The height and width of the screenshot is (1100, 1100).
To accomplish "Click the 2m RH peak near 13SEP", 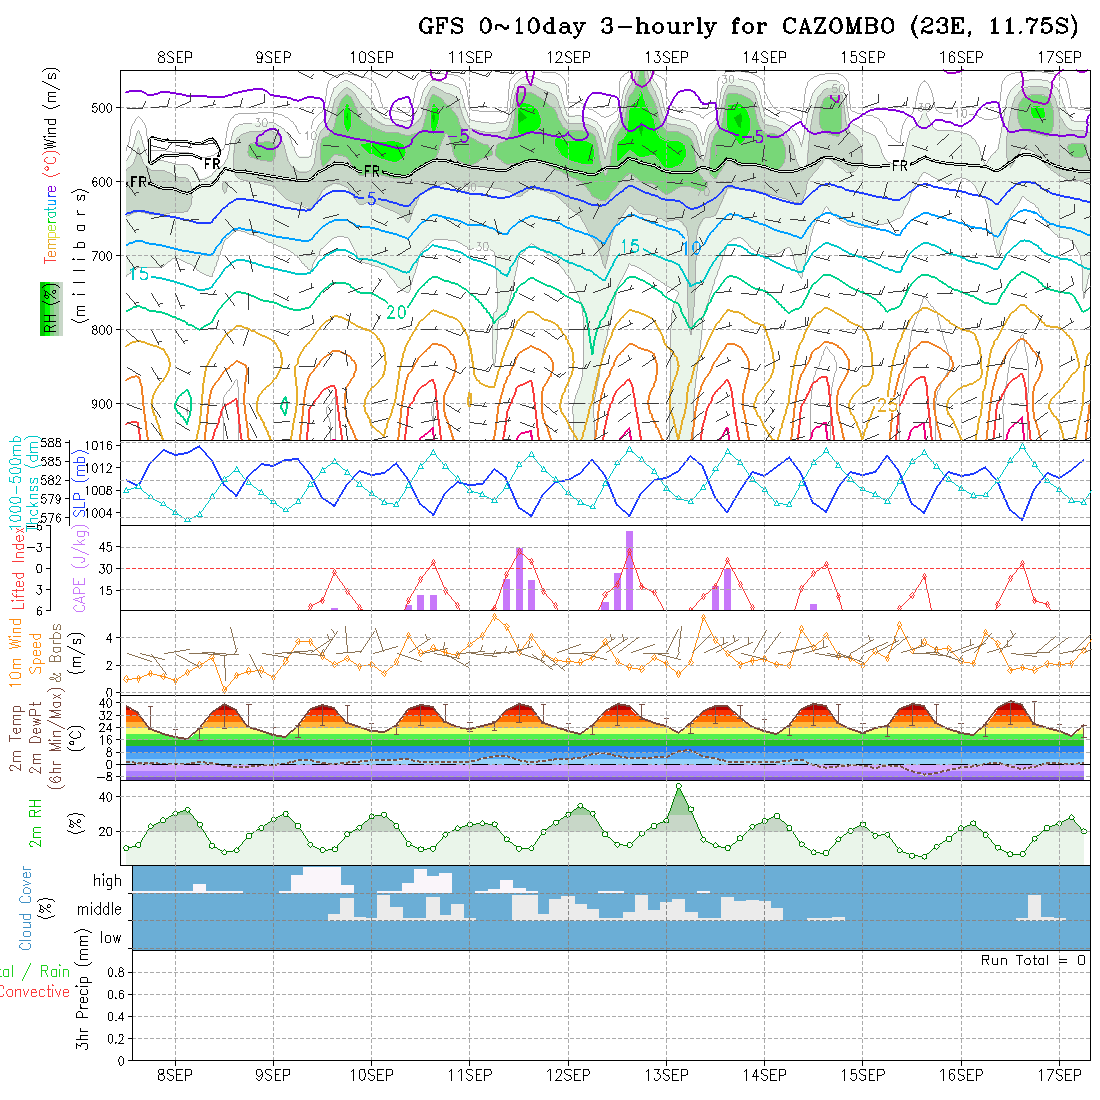I will pos(679,787).
